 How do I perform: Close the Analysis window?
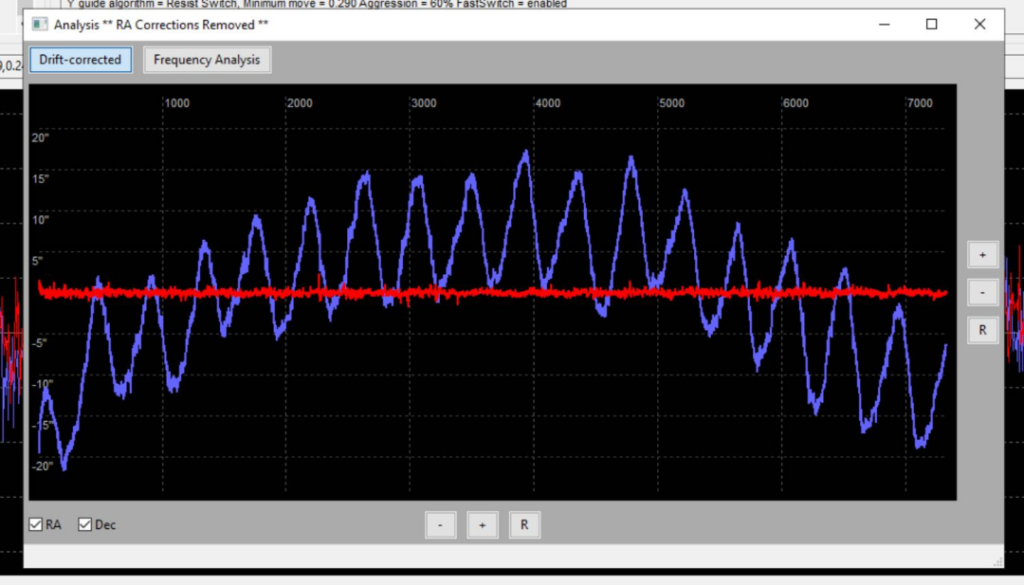(x=979, y=24)
